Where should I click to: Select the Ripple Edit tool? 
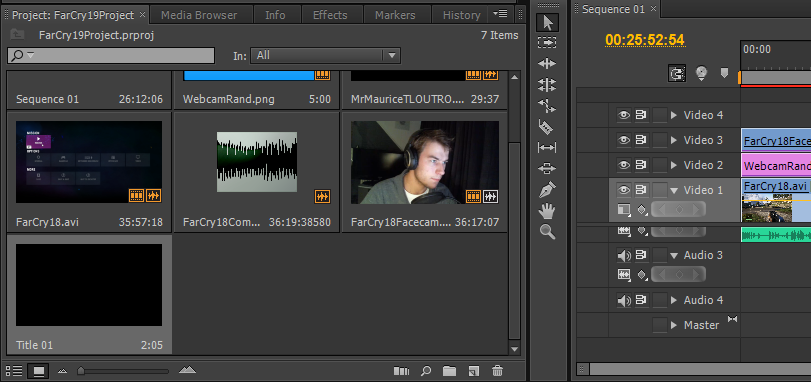coord(547,64)
